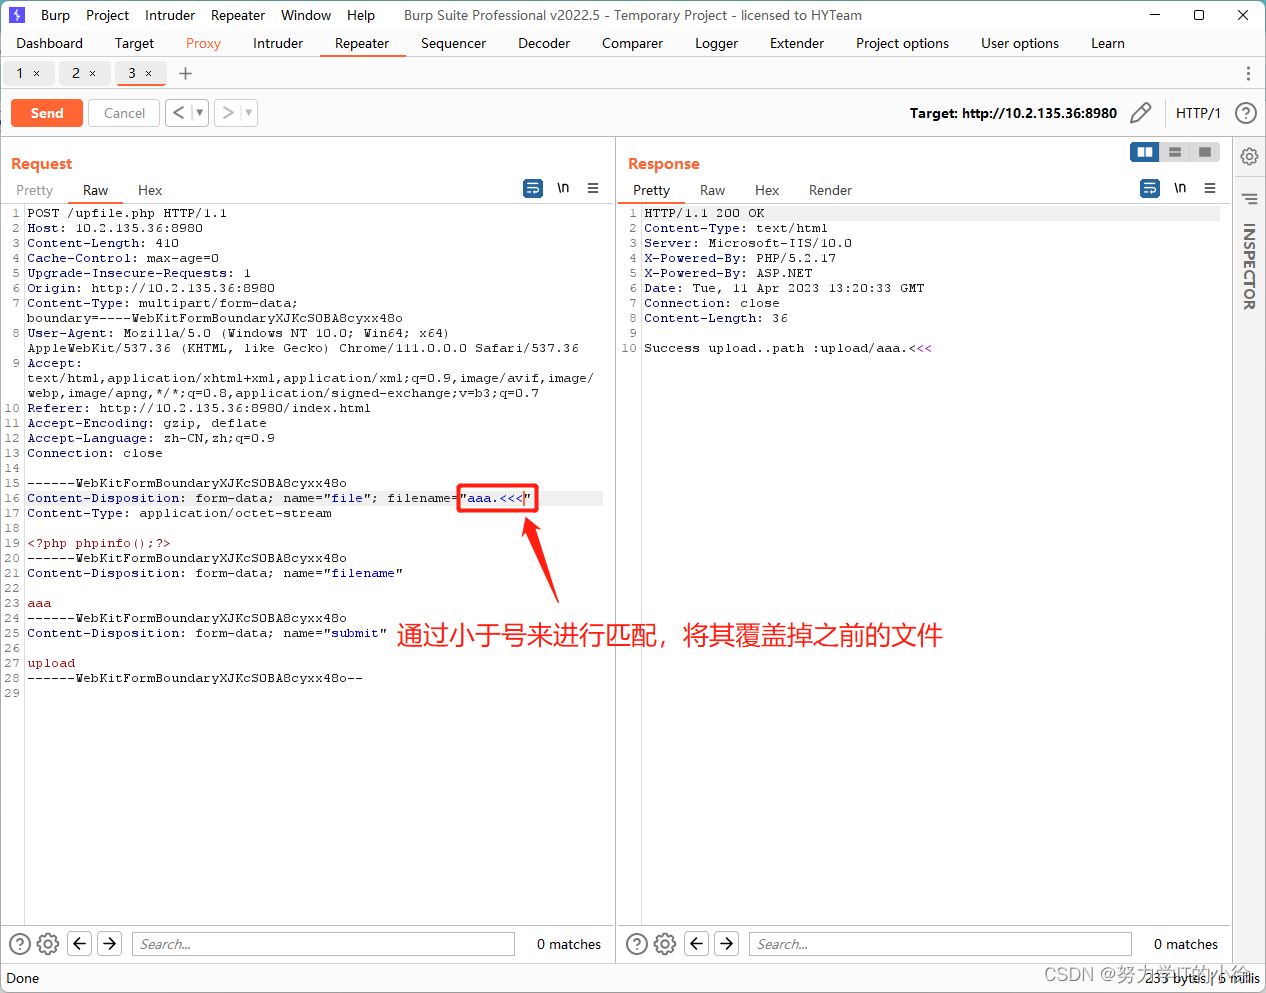Open the Repeater tabs options menu

1248,73
